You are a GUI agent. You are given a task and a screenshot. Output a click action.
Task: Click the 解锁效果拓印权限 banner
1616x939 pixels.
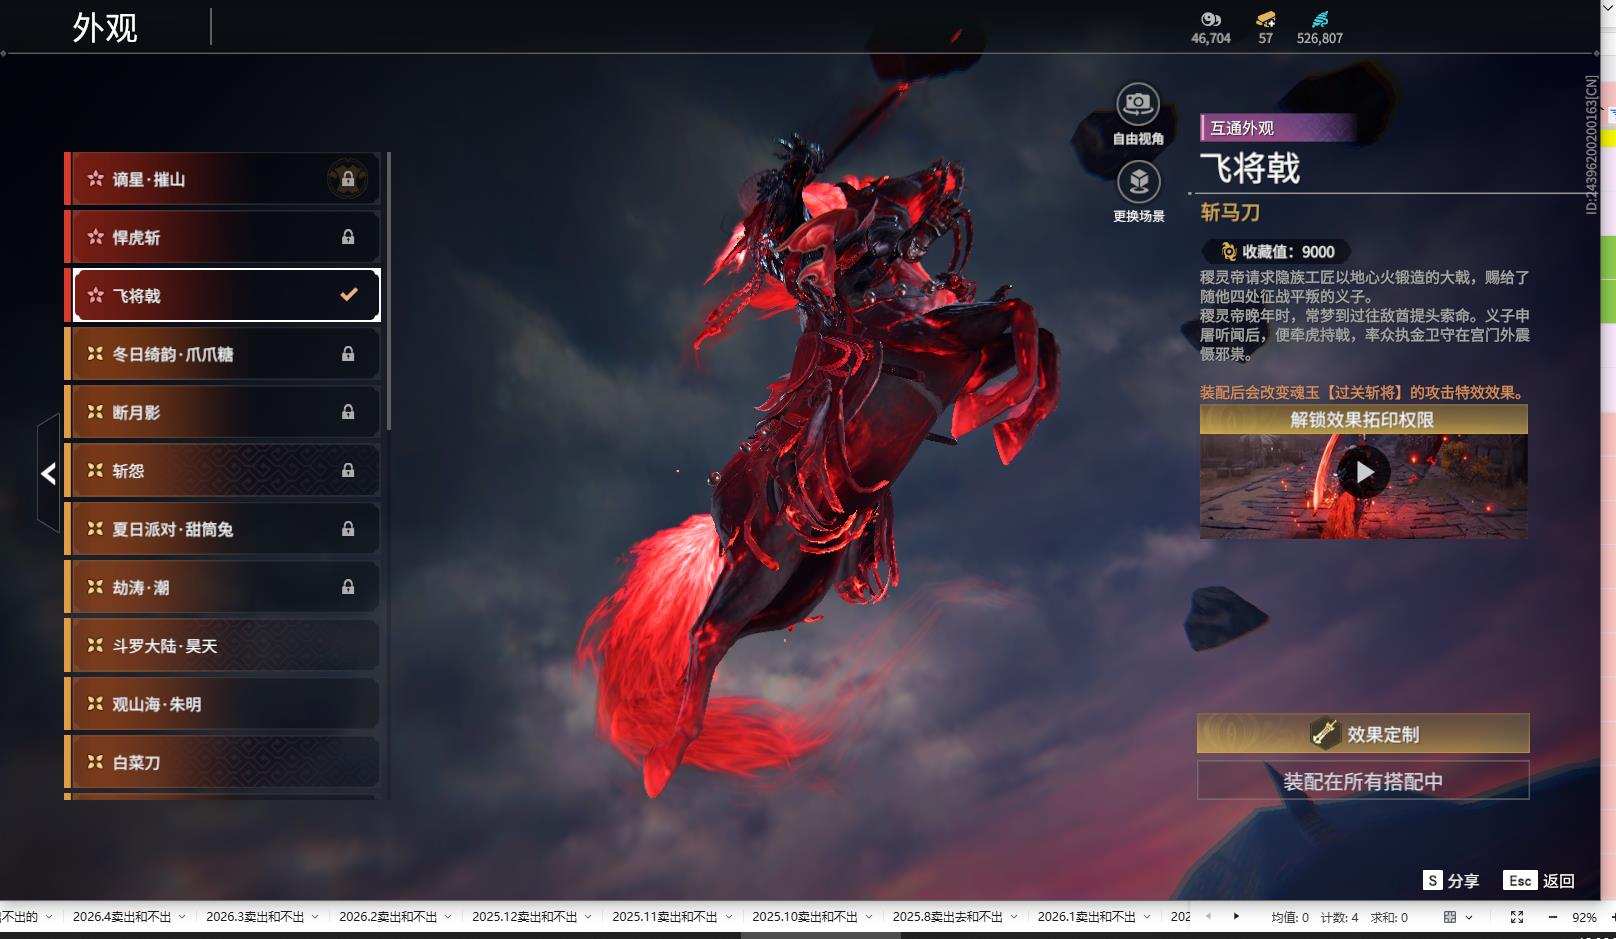click(x=1363, y=419)
